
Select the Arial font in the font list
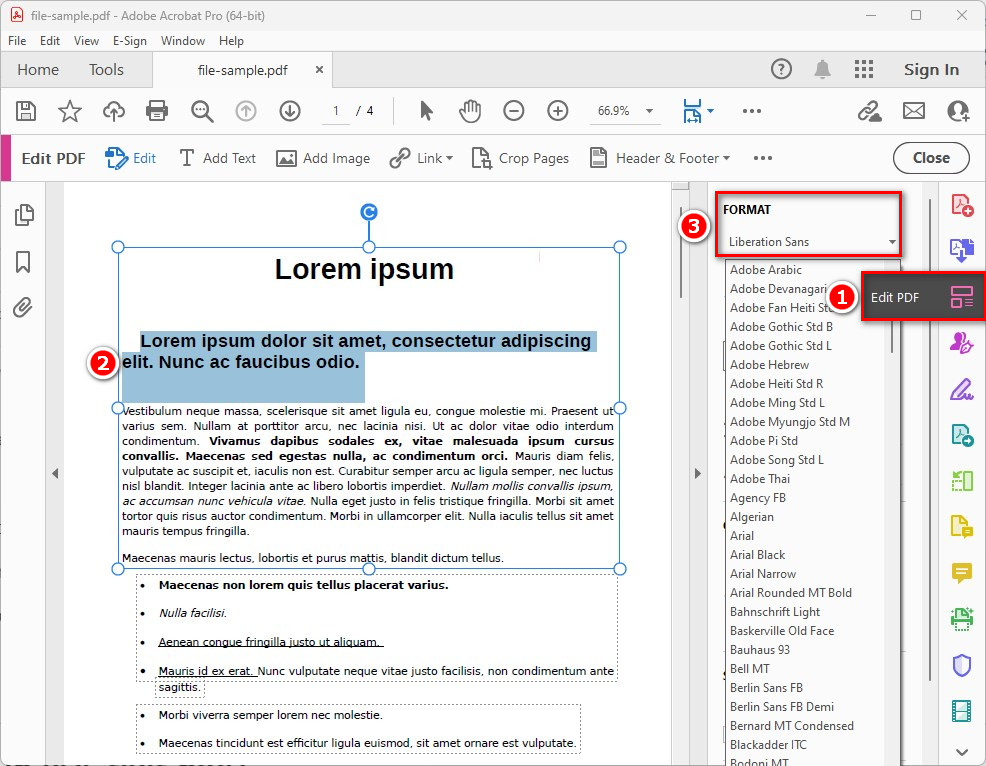(x=742, y=535)
